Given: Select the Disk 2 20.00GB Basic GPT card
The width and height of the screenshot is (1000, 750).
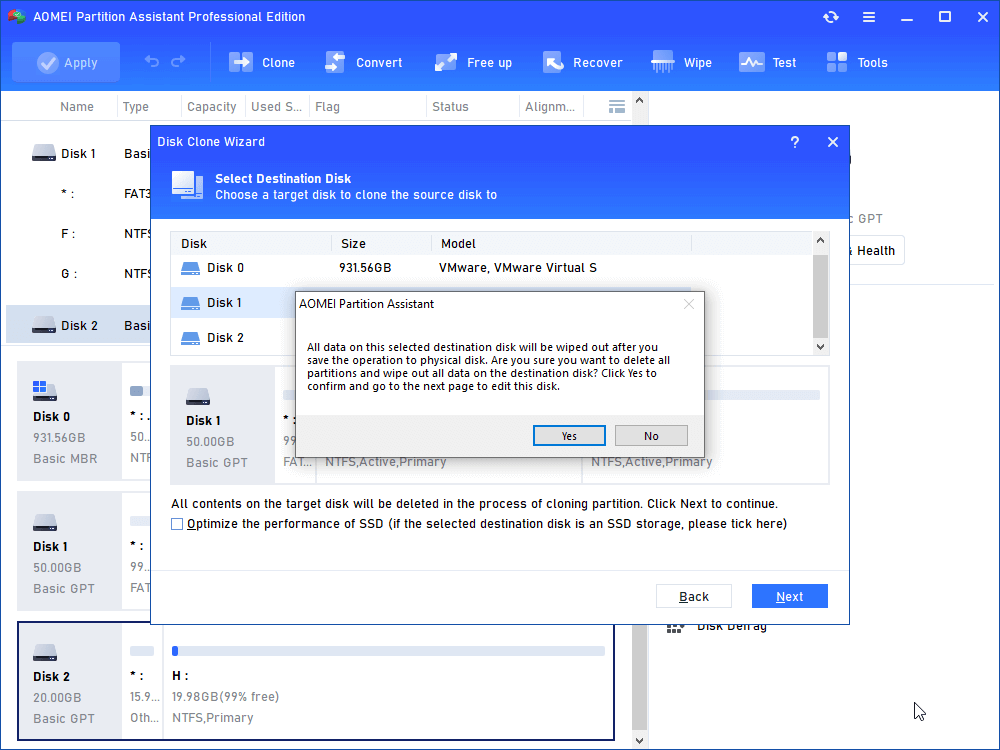Looking at the screenshot, I should click(69, 681).
